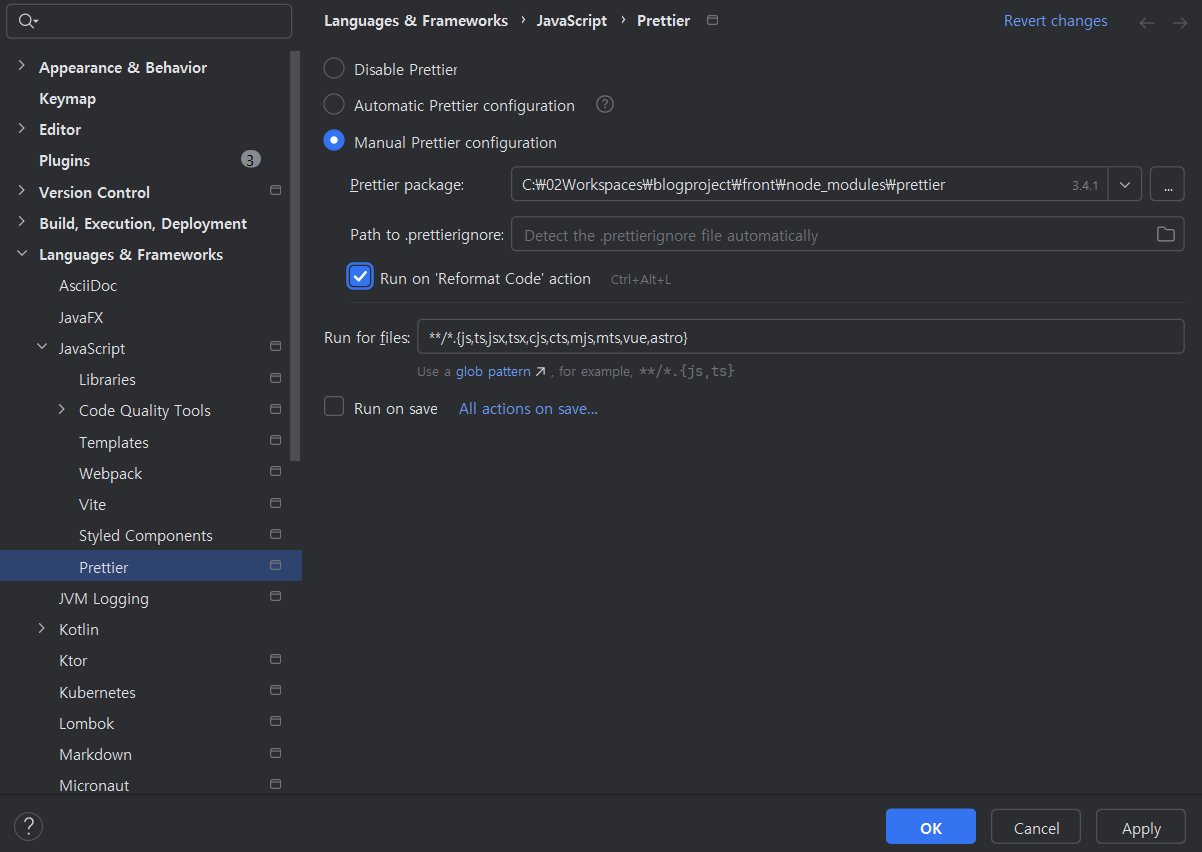Click project icon next to Styled Components
Screen dimensions: 1202x852
(276, 534)
